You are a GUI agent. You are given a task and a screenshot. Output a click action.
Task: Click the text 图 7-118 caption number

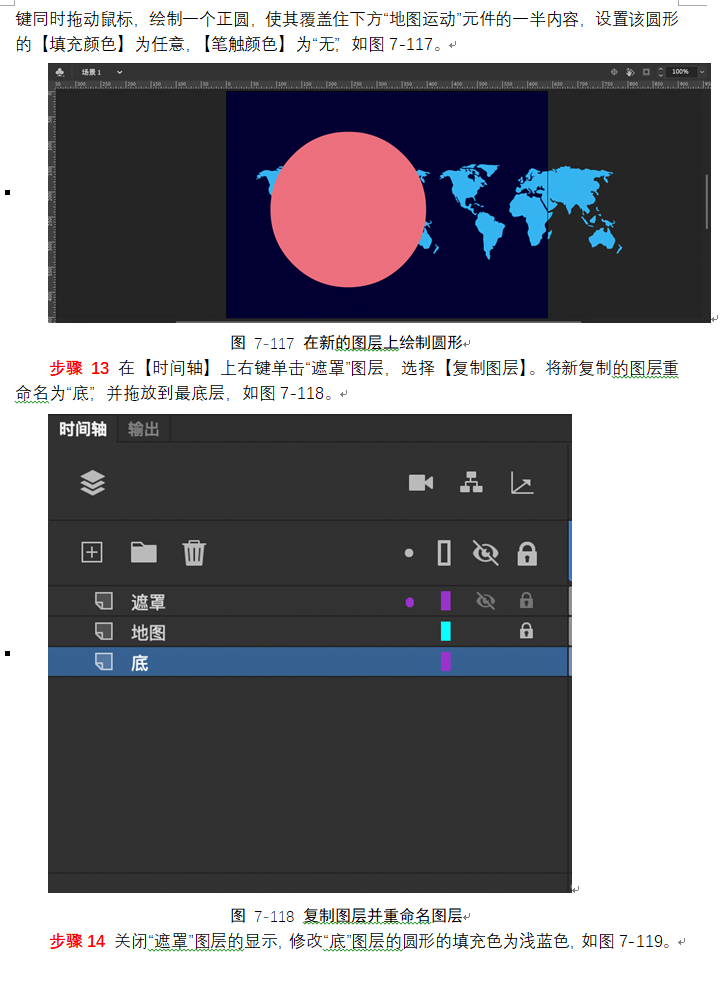click(262, 916)
